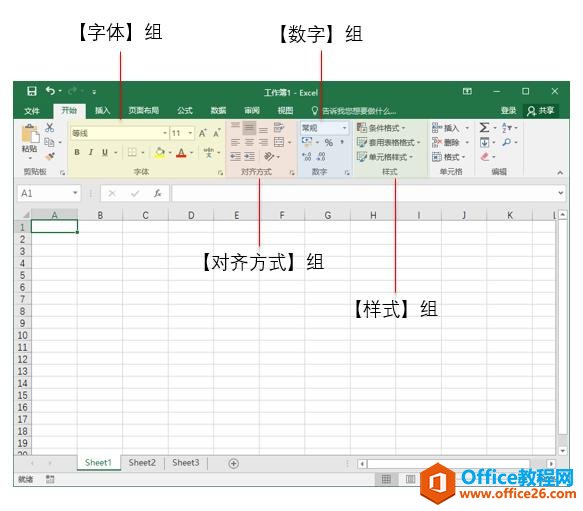Screen dimensions: 583x511
Task: Open 对齐方式 group dialog launcher
Action: [x=292, y=173]
